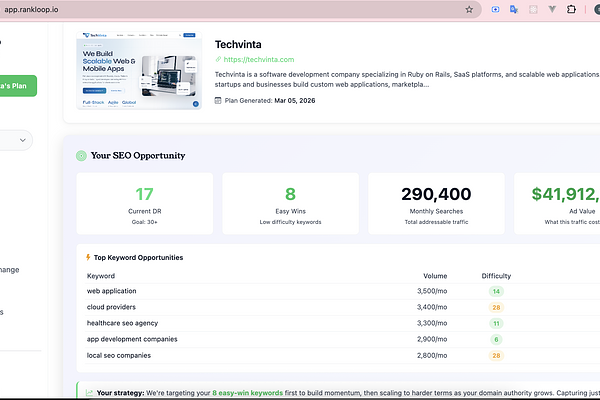Open the Google Translate extension icon

514,9
